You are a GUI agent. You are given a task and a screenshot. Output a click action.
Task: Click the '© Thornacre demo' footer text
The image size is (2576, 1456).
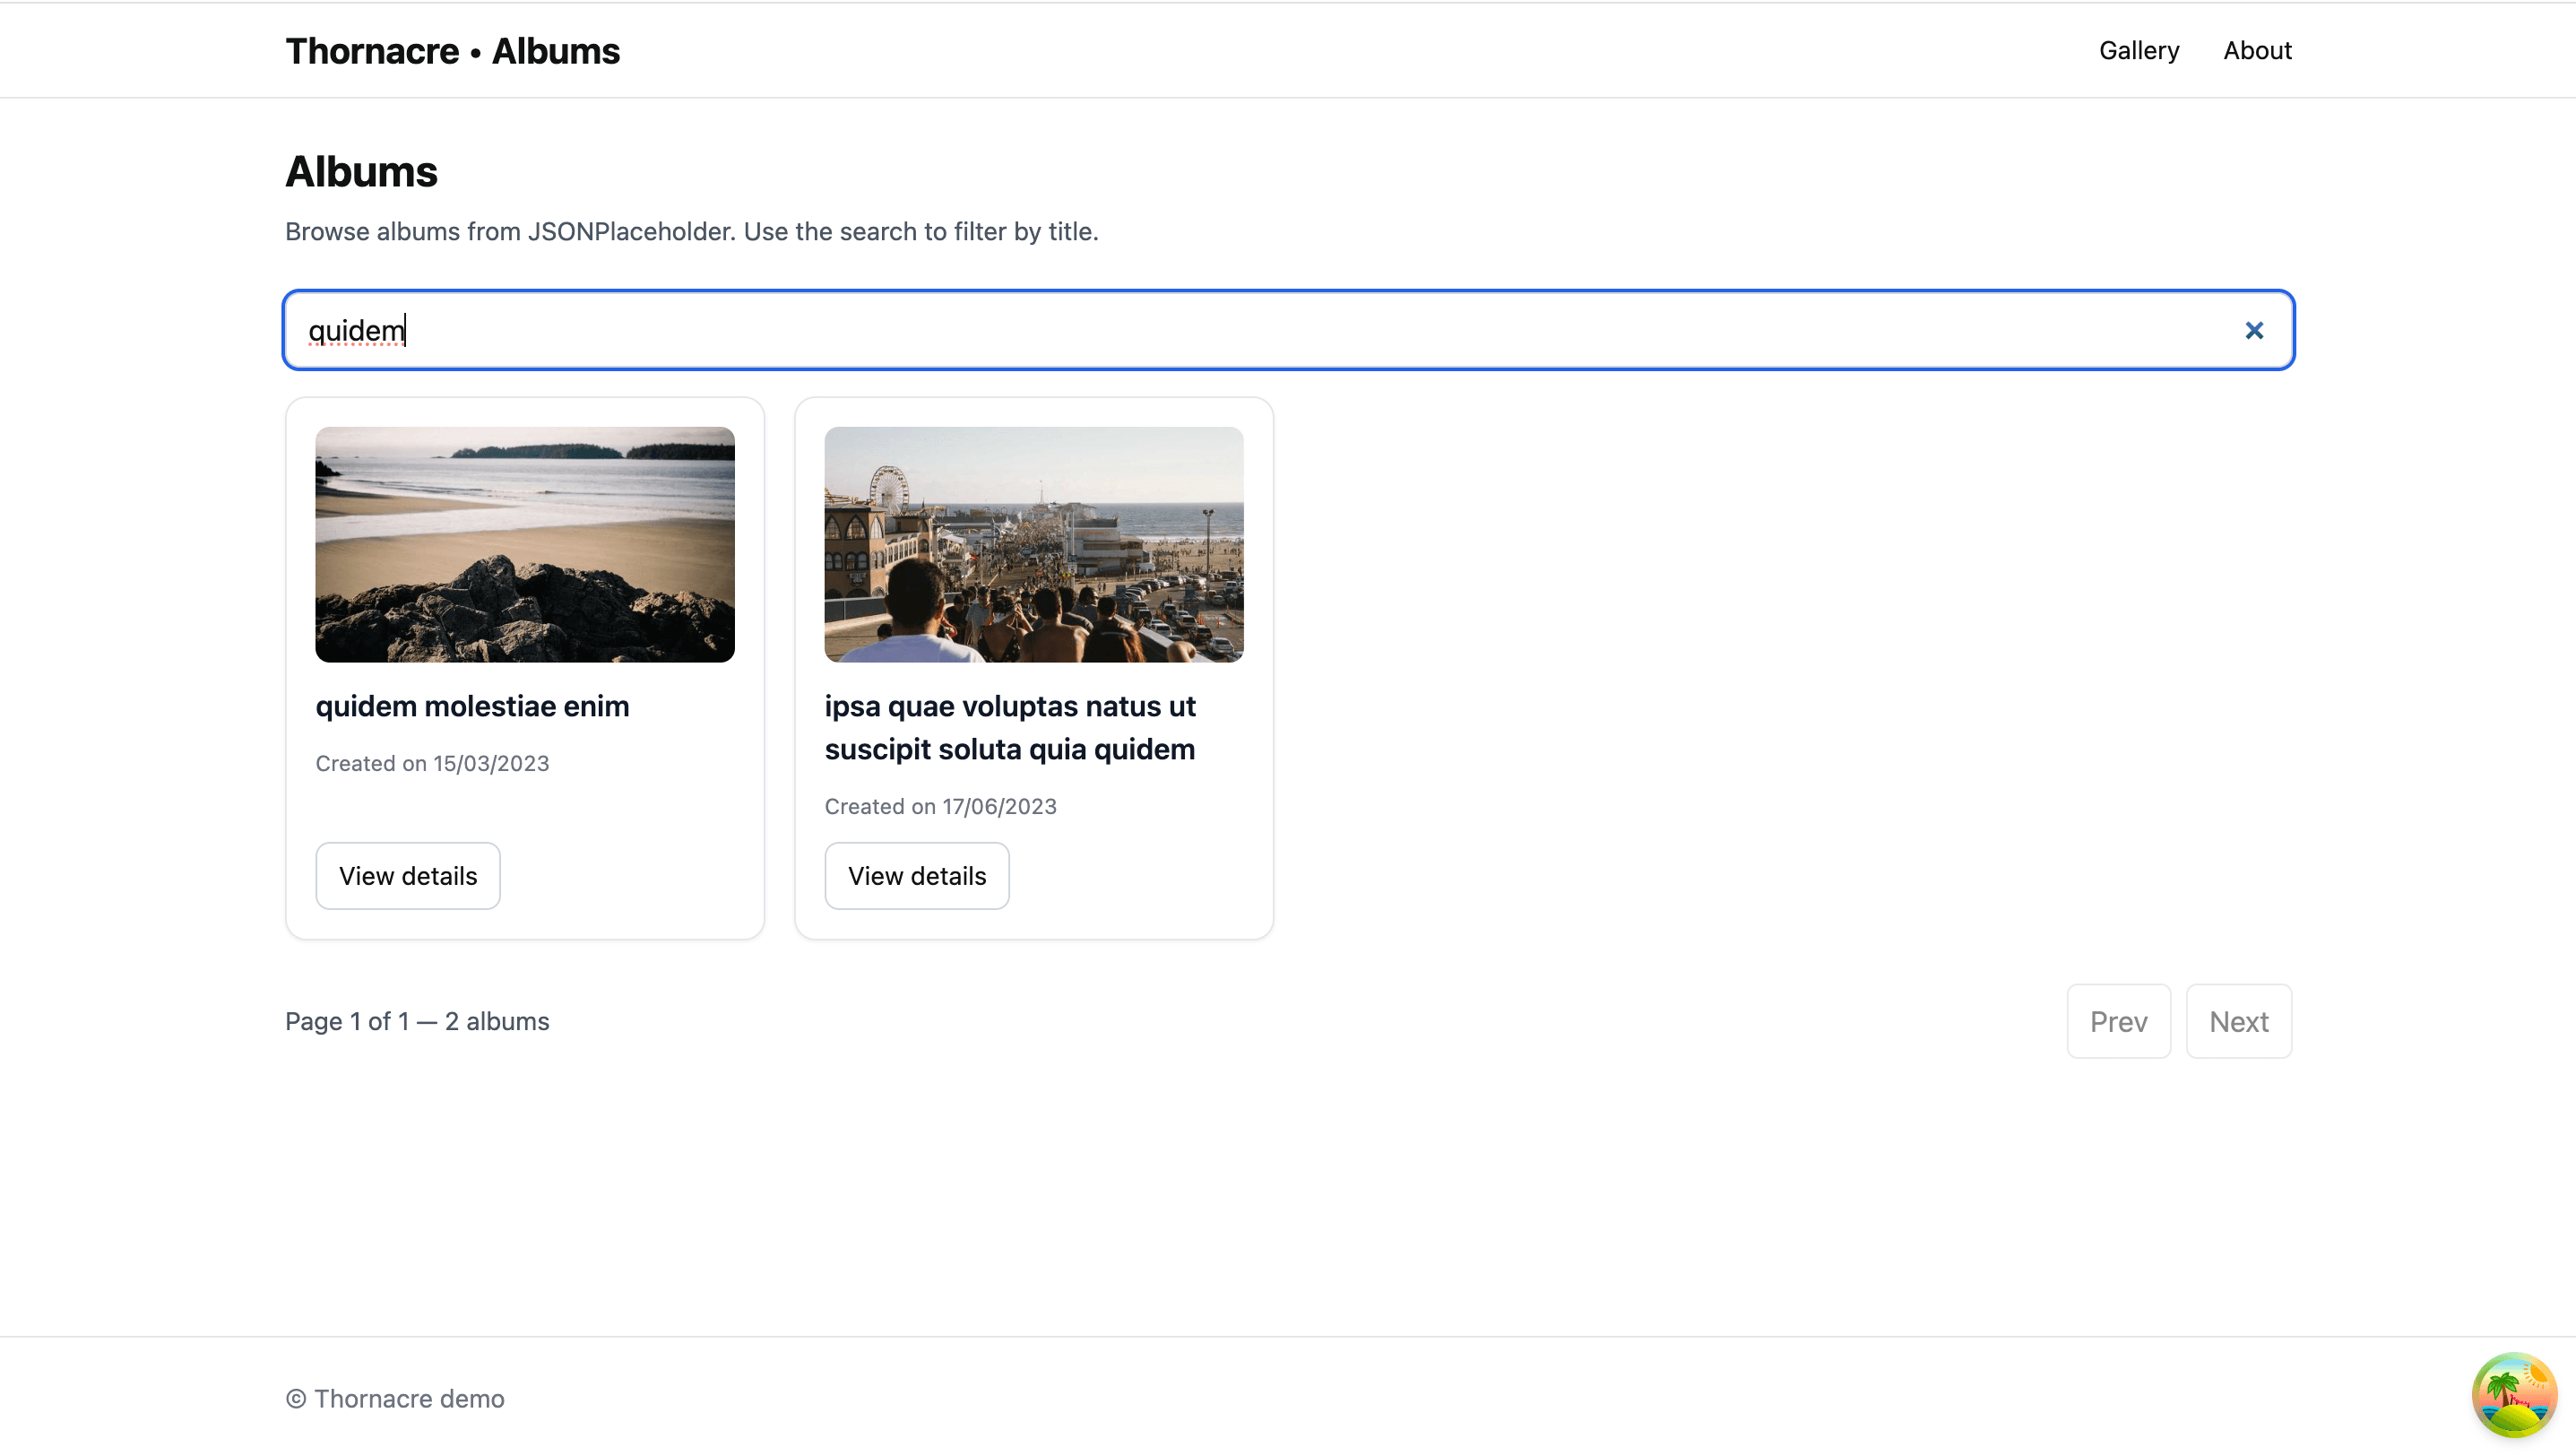click(395, 1398)
